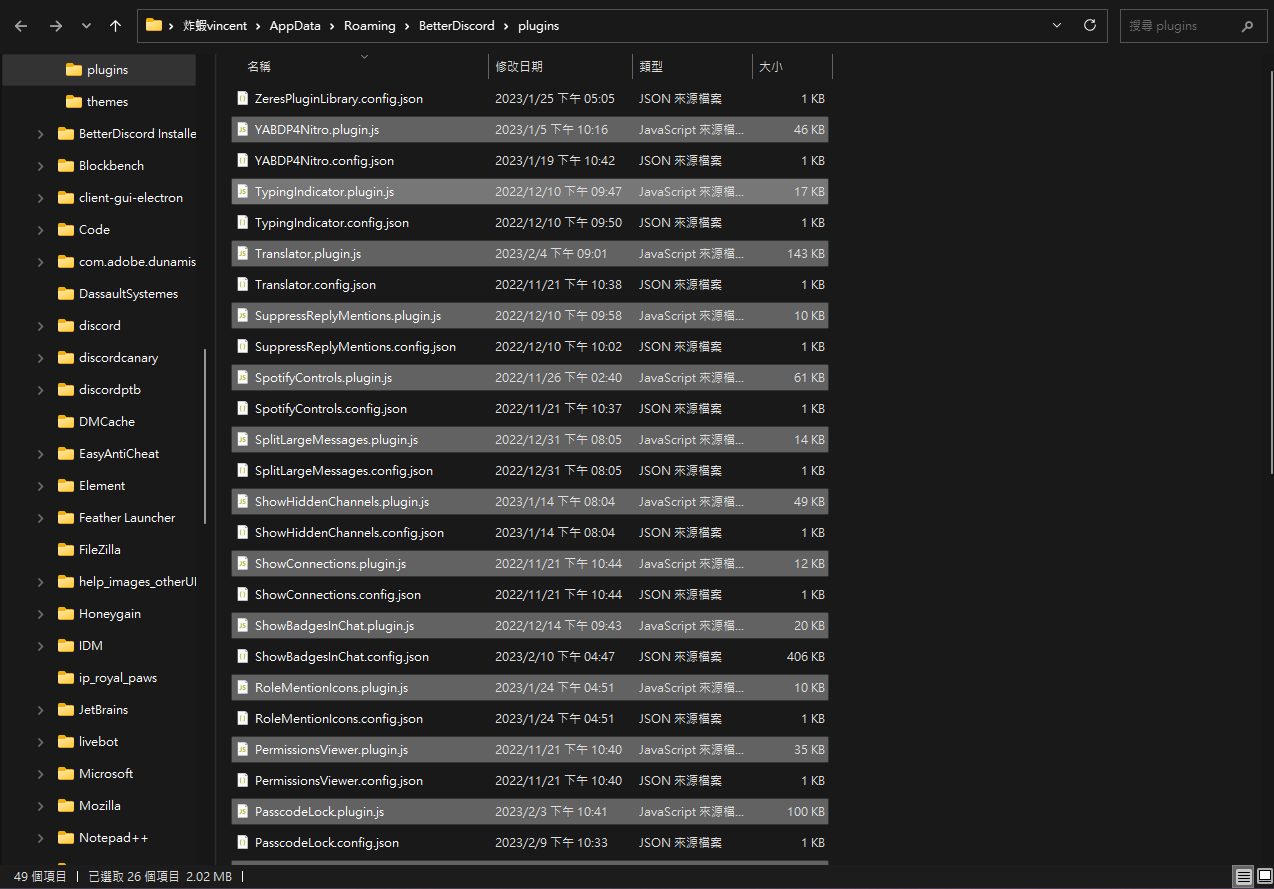The image size is (1274, 889).
Task: Click the refresh icon in the address bar
Action: tap(1089, 25)
